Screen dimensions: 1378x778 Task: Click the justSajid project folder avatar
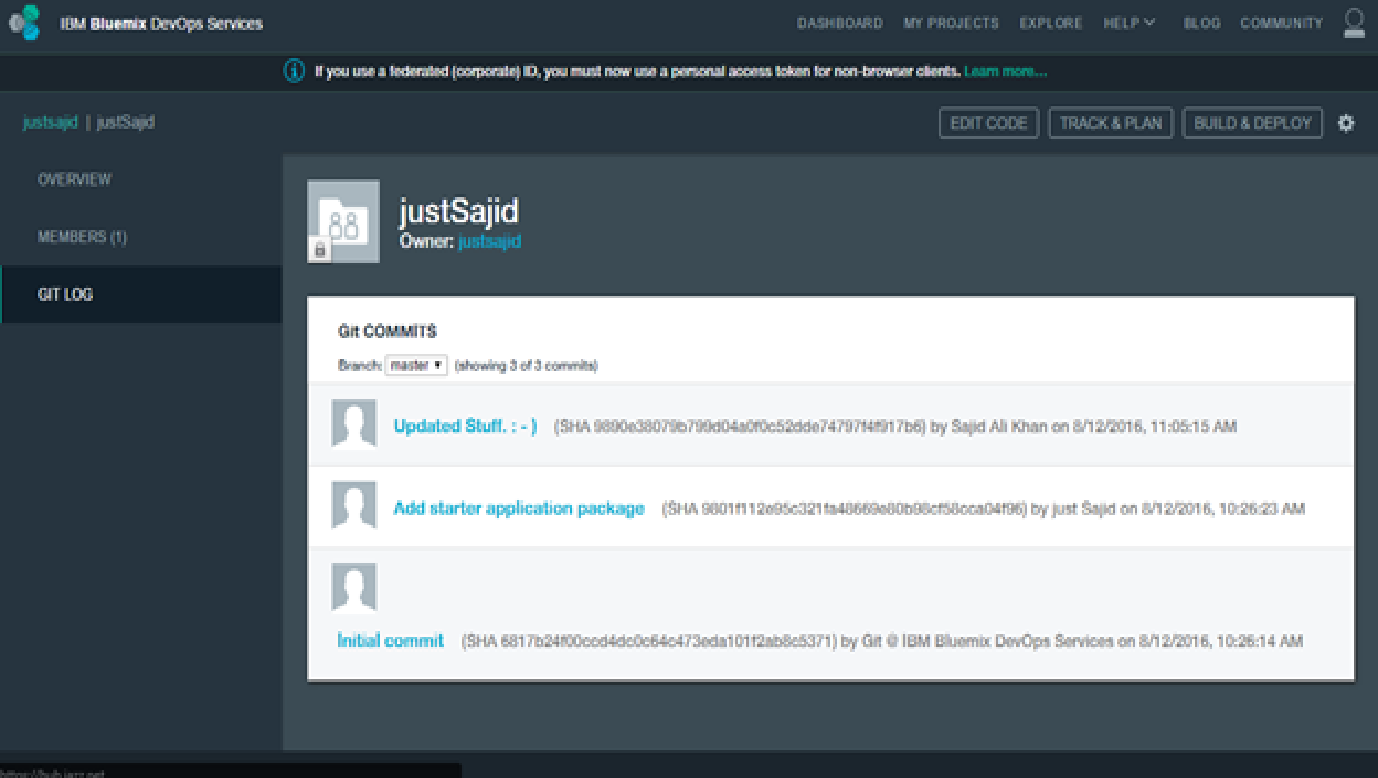pos(343,221)
